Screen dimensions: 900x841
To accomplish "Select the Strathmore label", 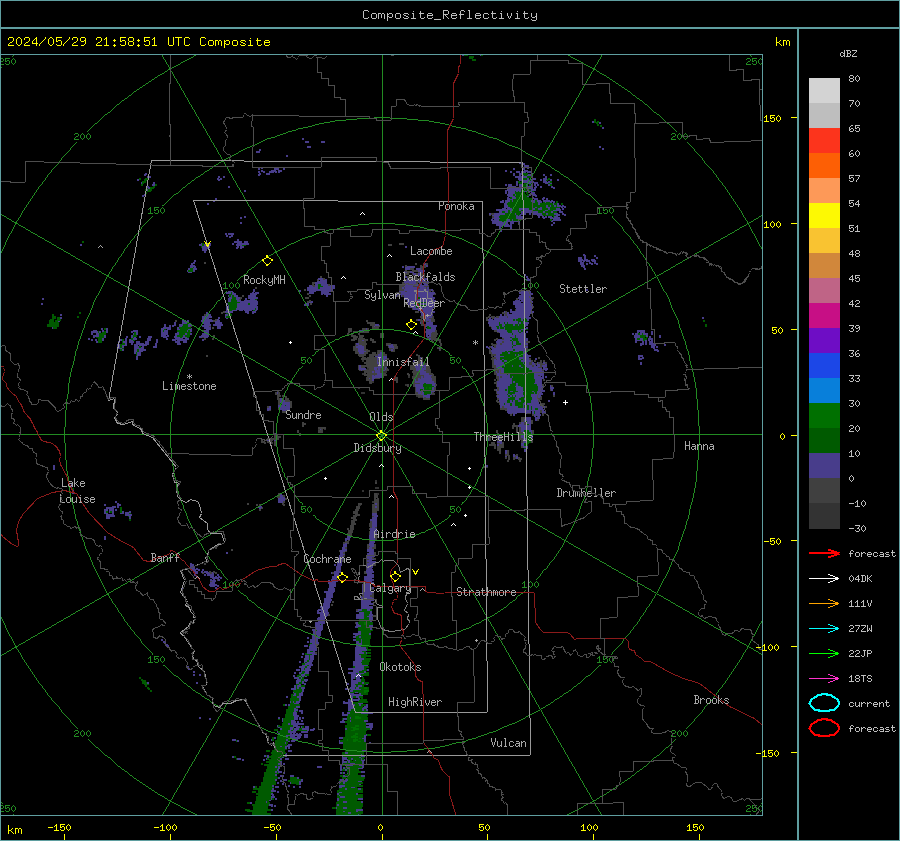I will pyautogui.click(x=486, y=592).
